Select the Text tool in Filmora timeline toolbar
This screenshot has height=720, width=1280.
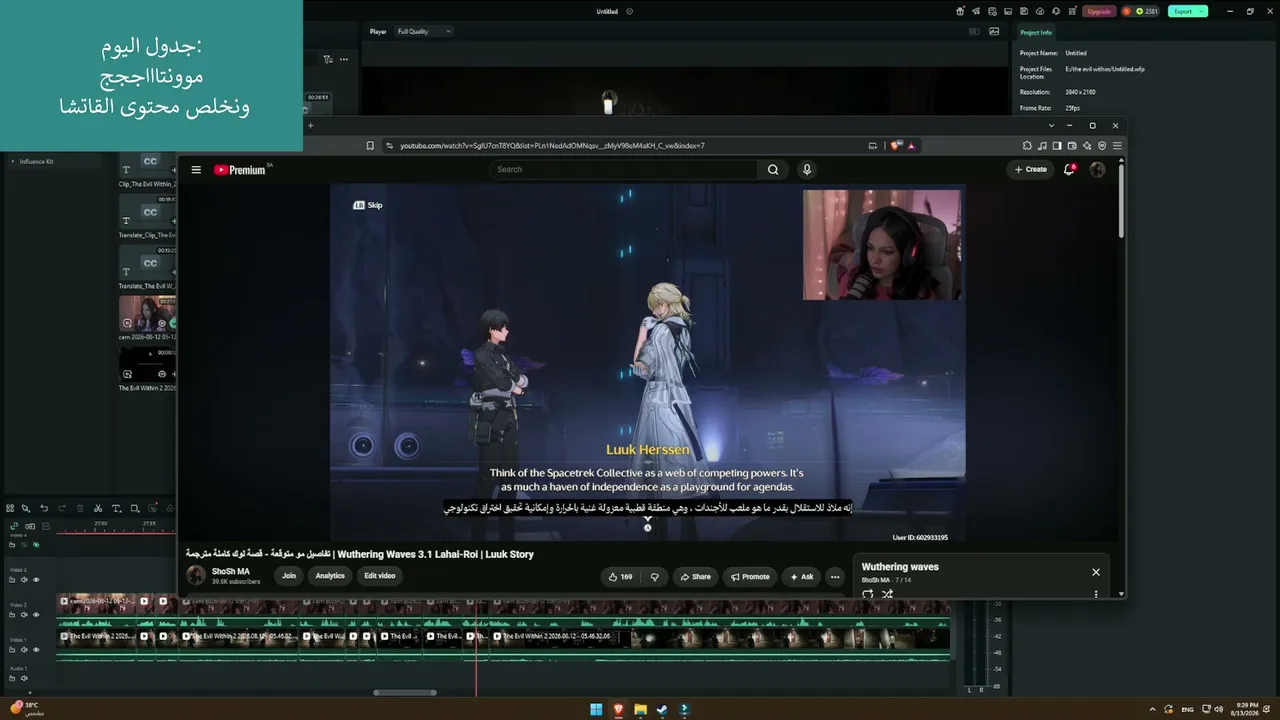pos(116,508)
